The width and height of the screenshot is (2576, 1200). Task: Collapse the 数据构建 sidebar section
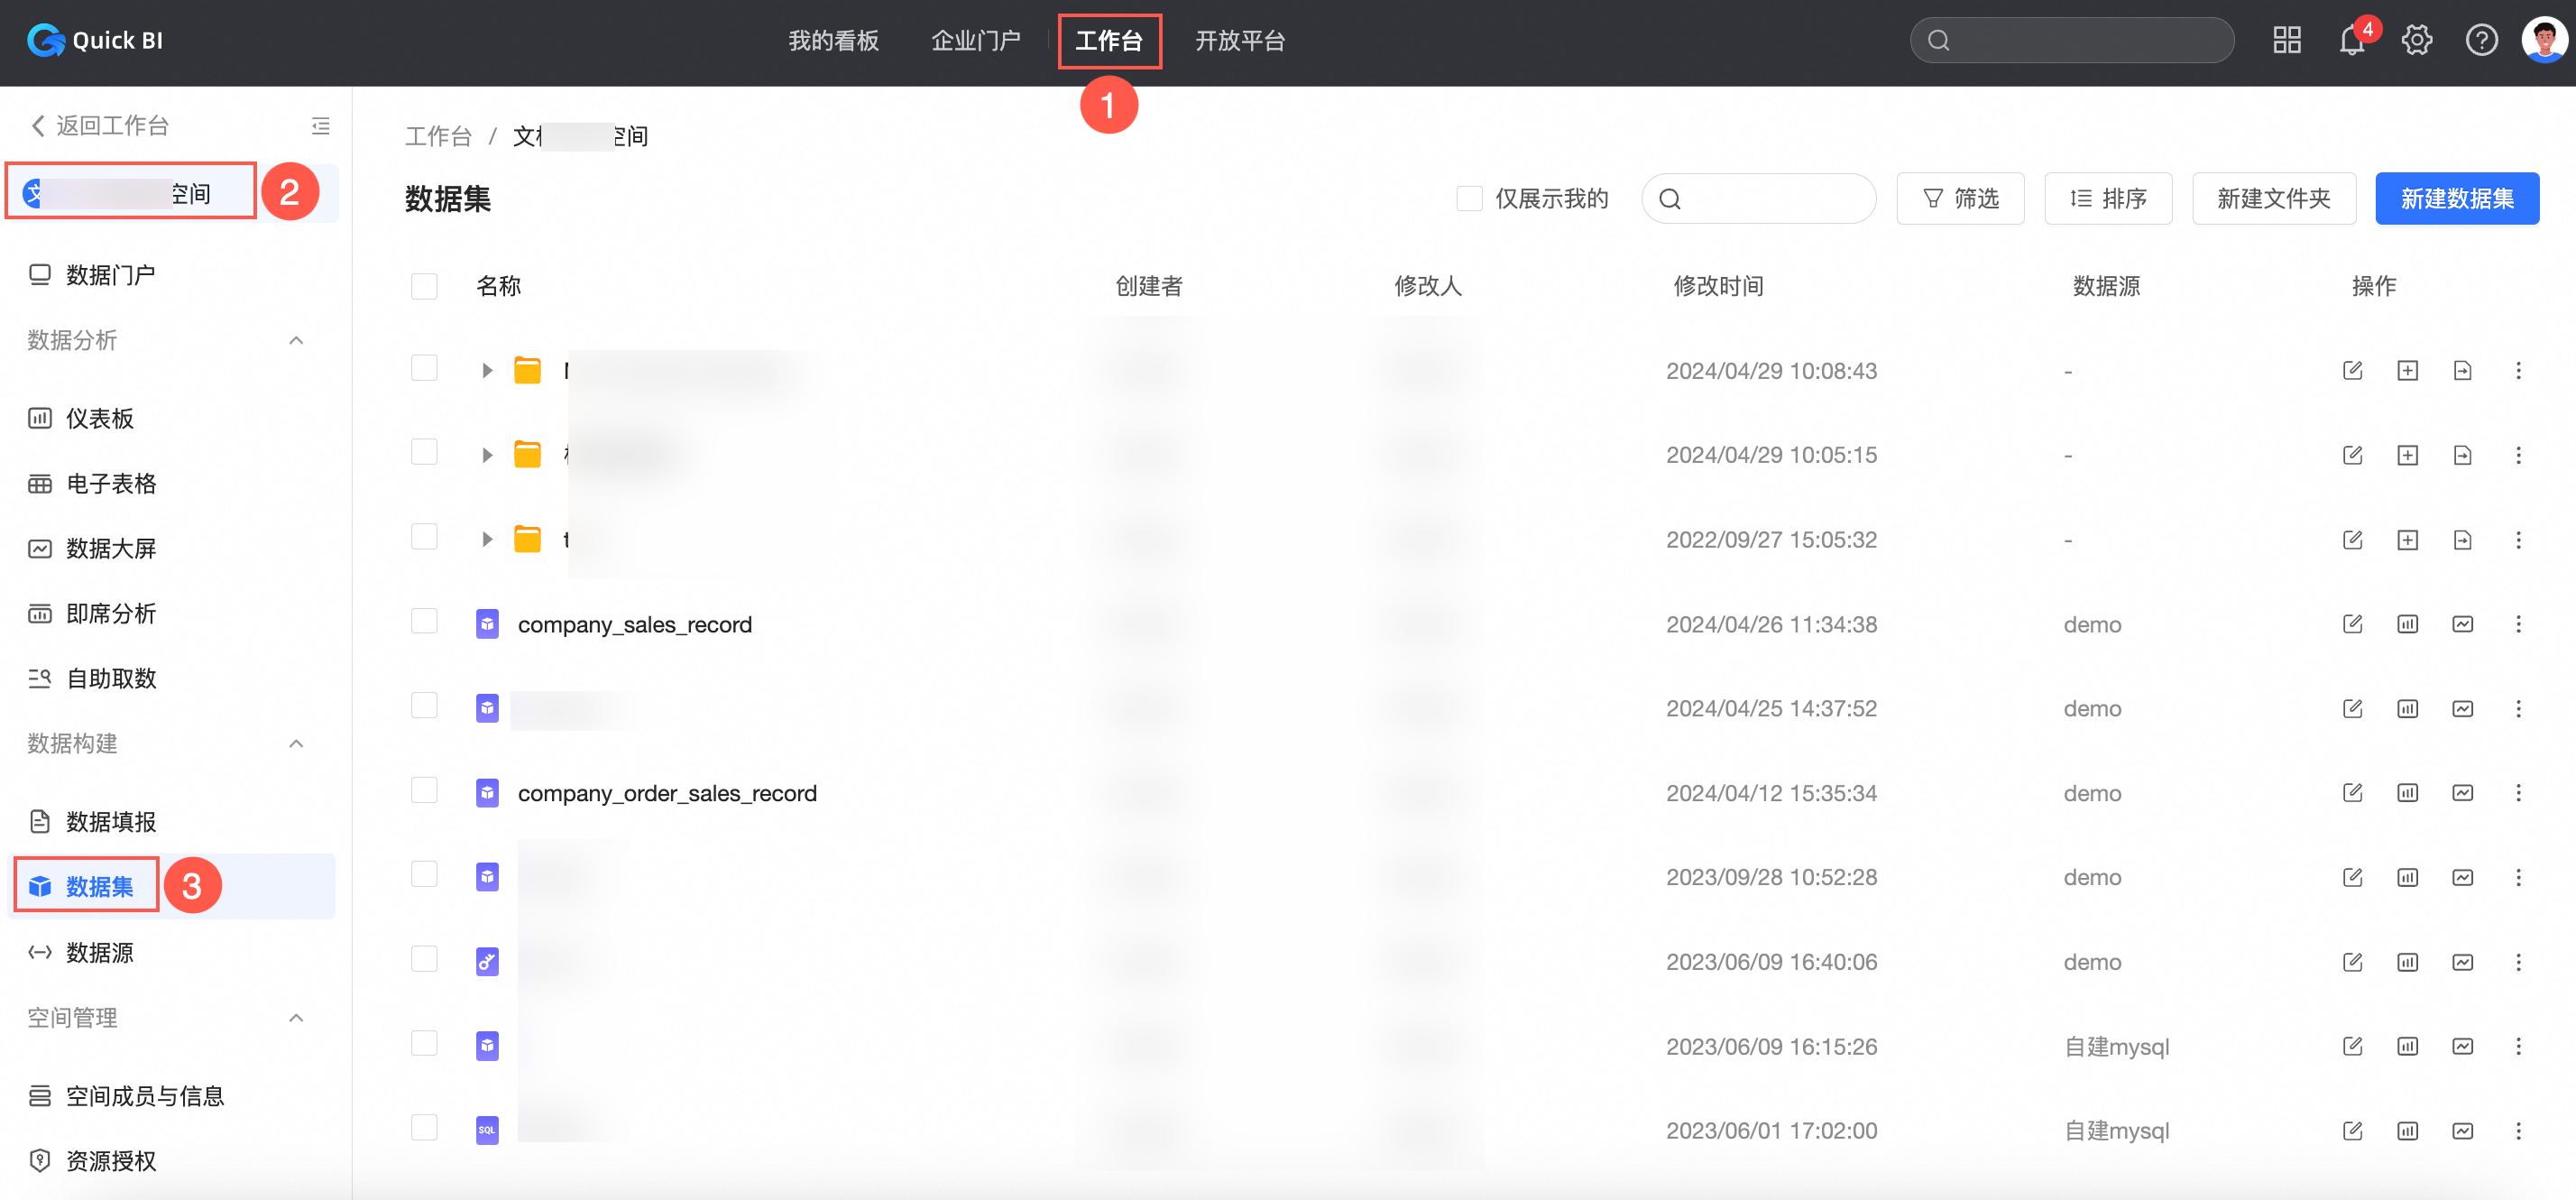point(296,744)
